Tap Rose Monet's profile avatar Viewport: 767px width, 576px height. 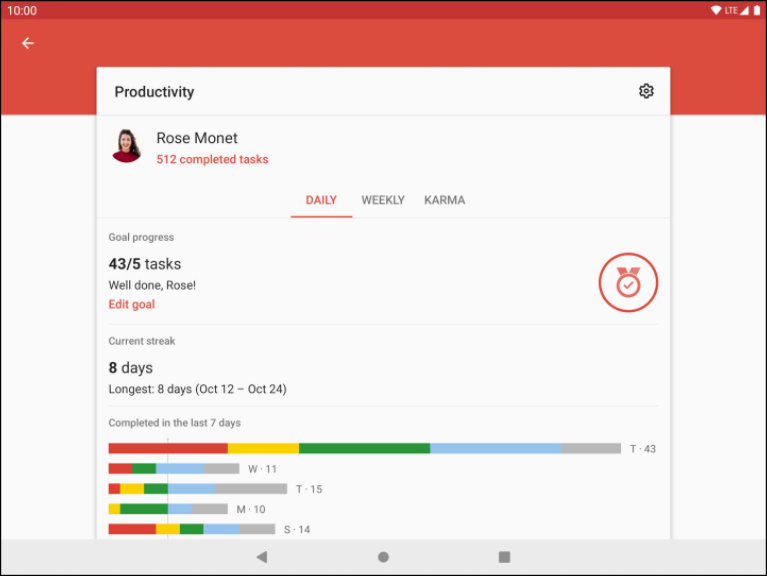click(126, 146)
